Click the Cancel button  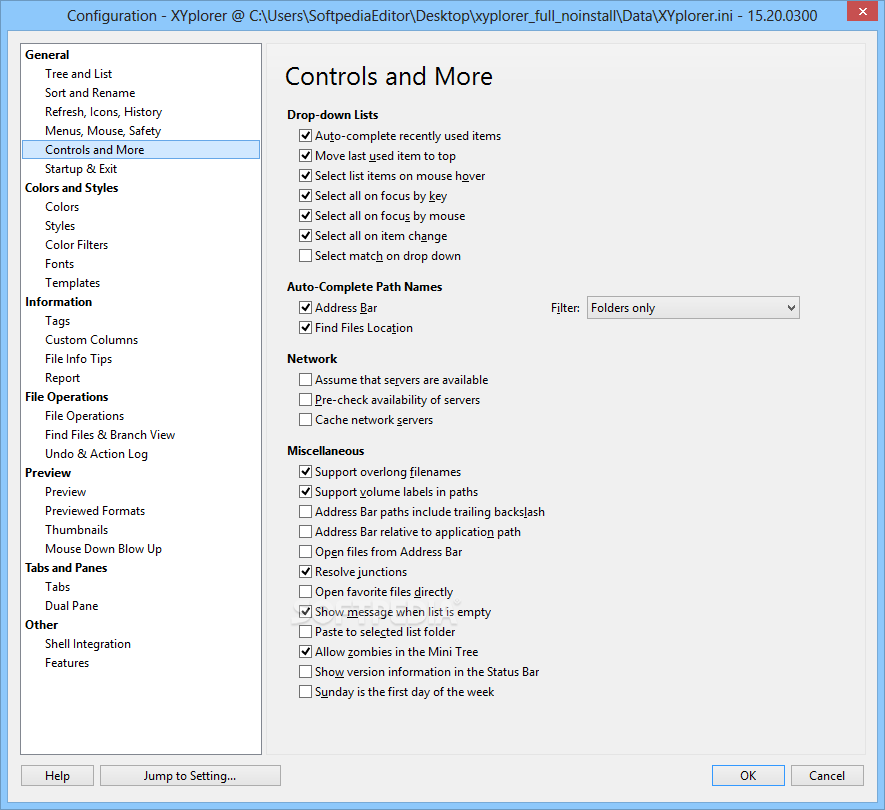tap(827, 776)
